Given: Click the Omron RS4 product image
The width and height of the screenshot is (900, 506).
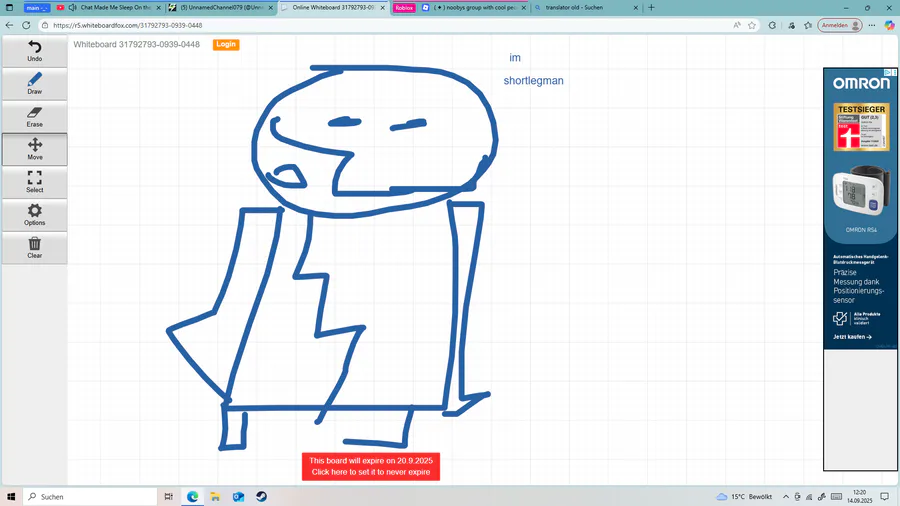Looking at the screenshot, I should pos(861,192).
